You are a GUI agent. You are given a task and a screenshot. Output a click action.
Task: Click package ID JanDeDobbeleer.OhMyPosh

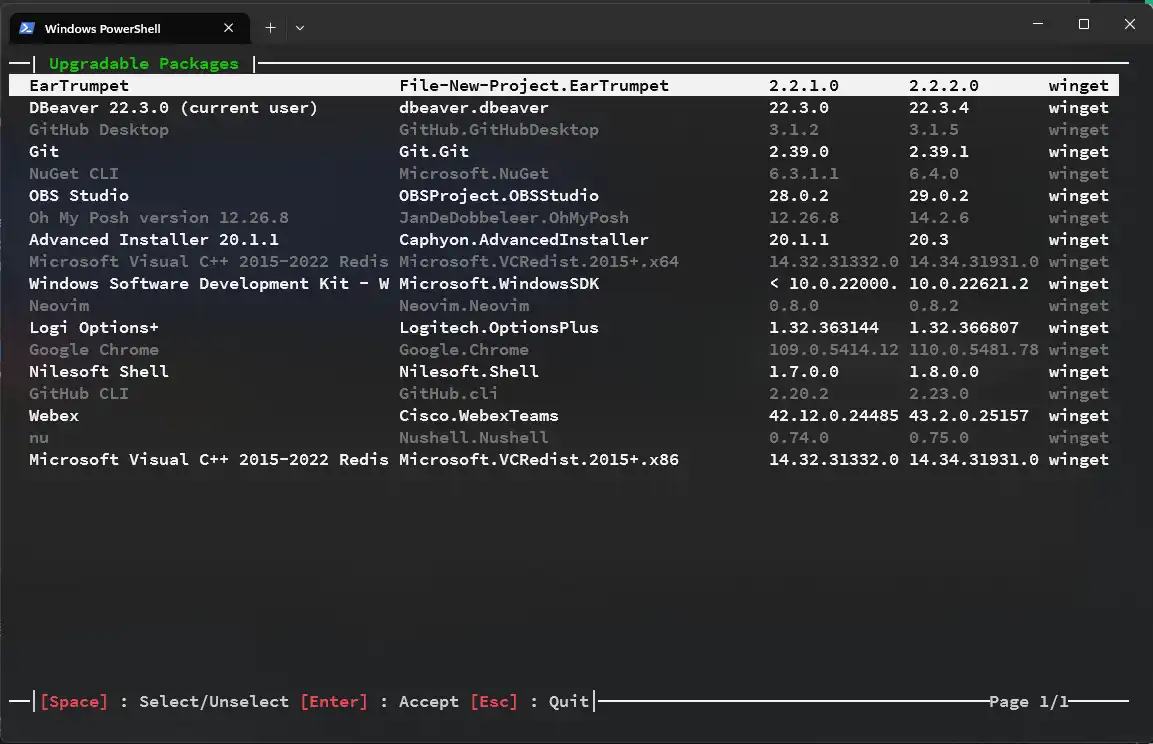(514, 218)
